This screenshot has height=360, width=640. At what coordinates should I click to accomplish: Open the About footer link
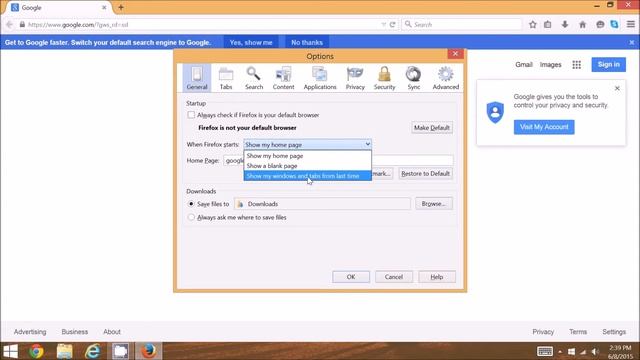[112, 332]
